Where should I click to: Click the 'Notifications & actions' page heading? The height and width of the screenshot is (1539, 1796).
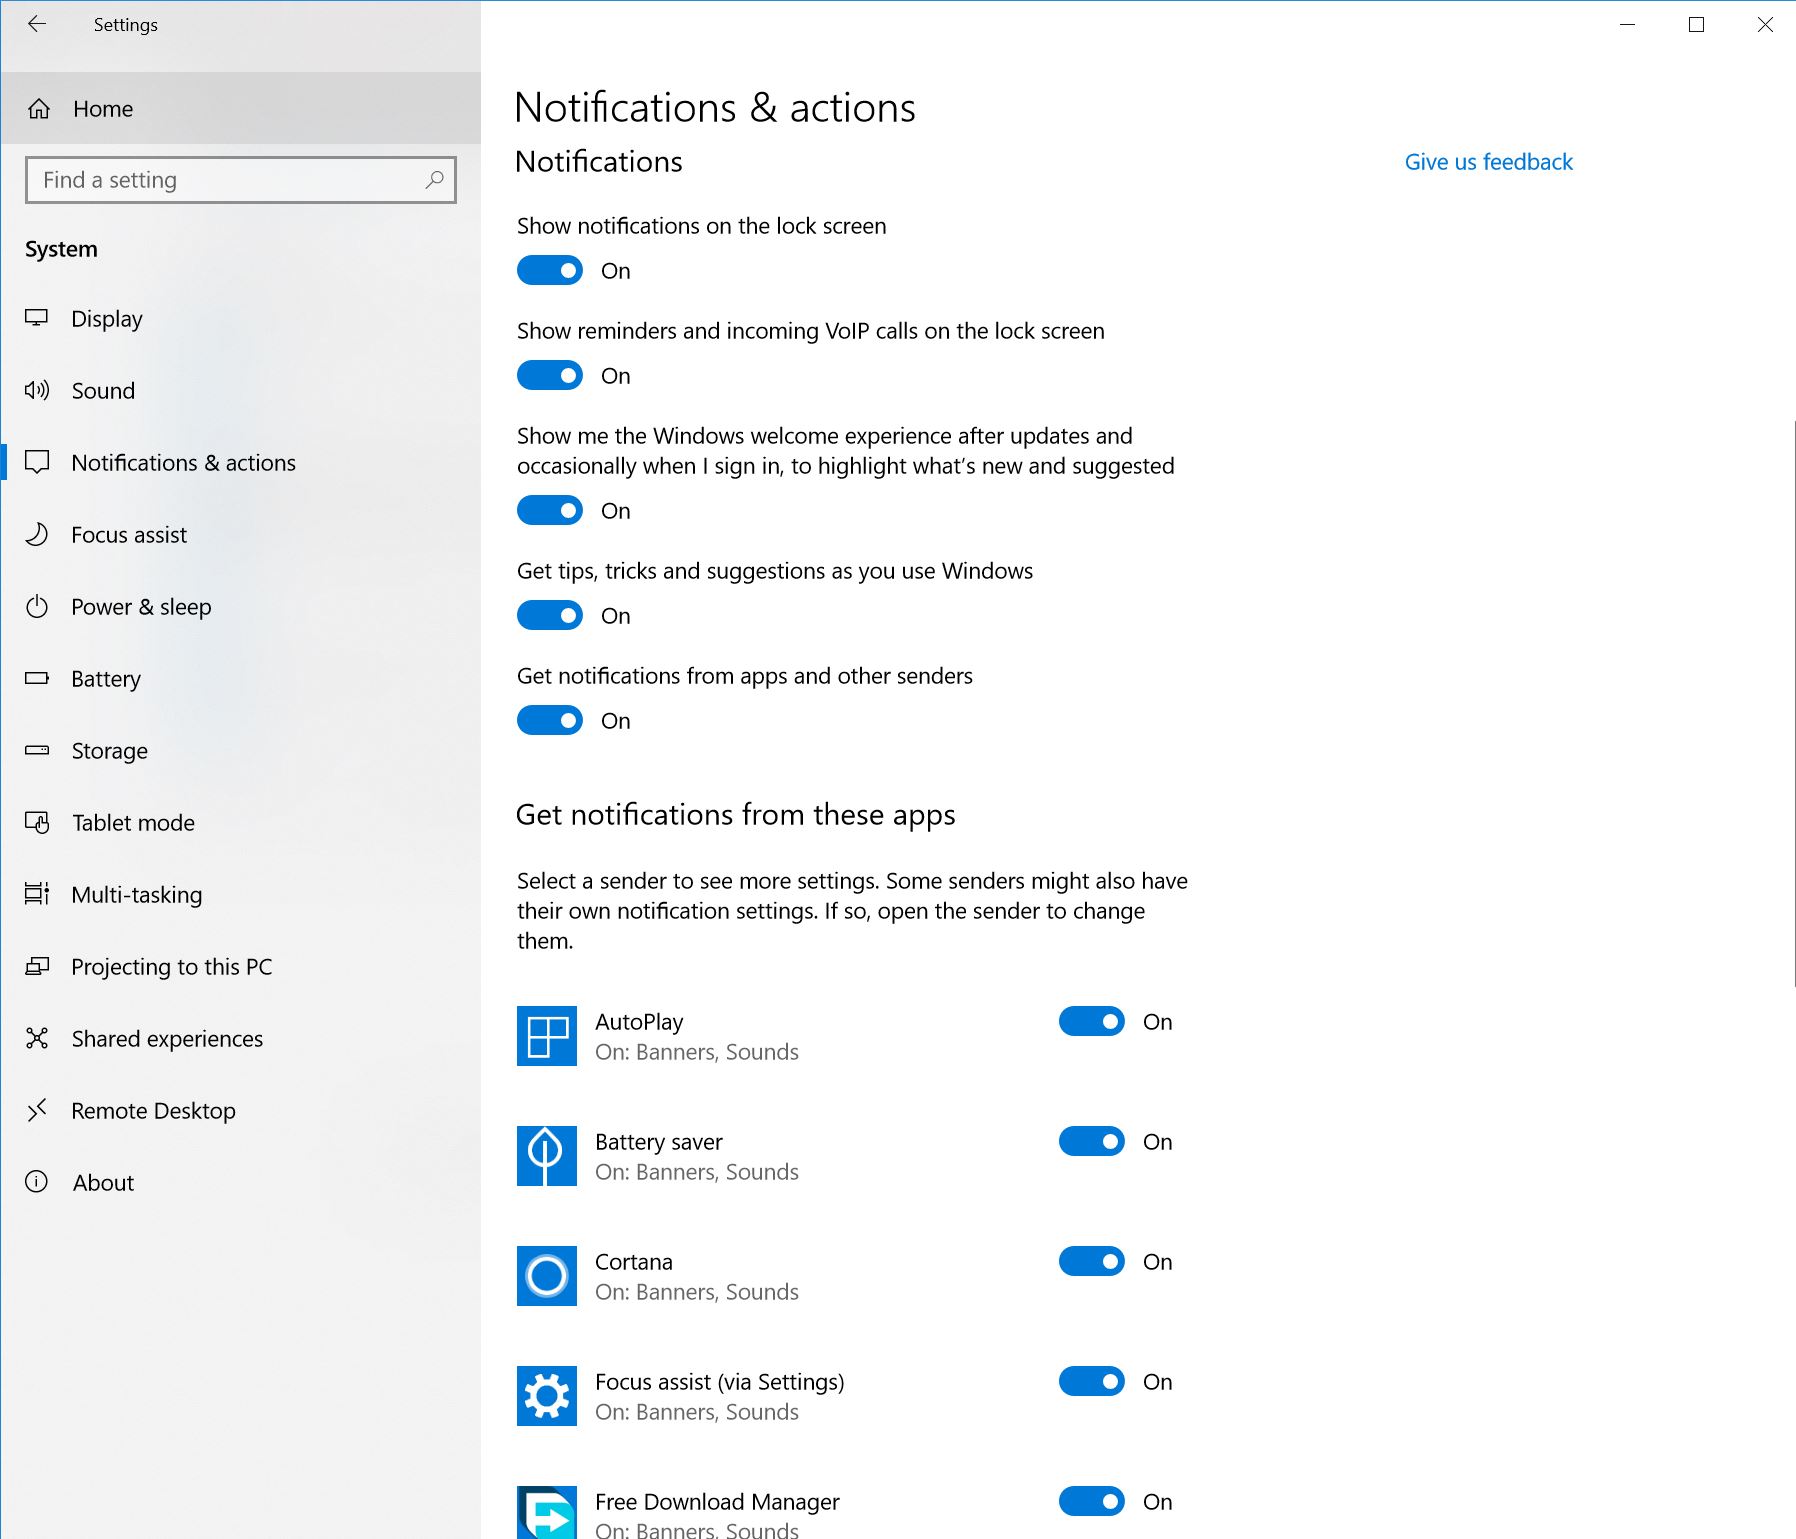(714, 108)
